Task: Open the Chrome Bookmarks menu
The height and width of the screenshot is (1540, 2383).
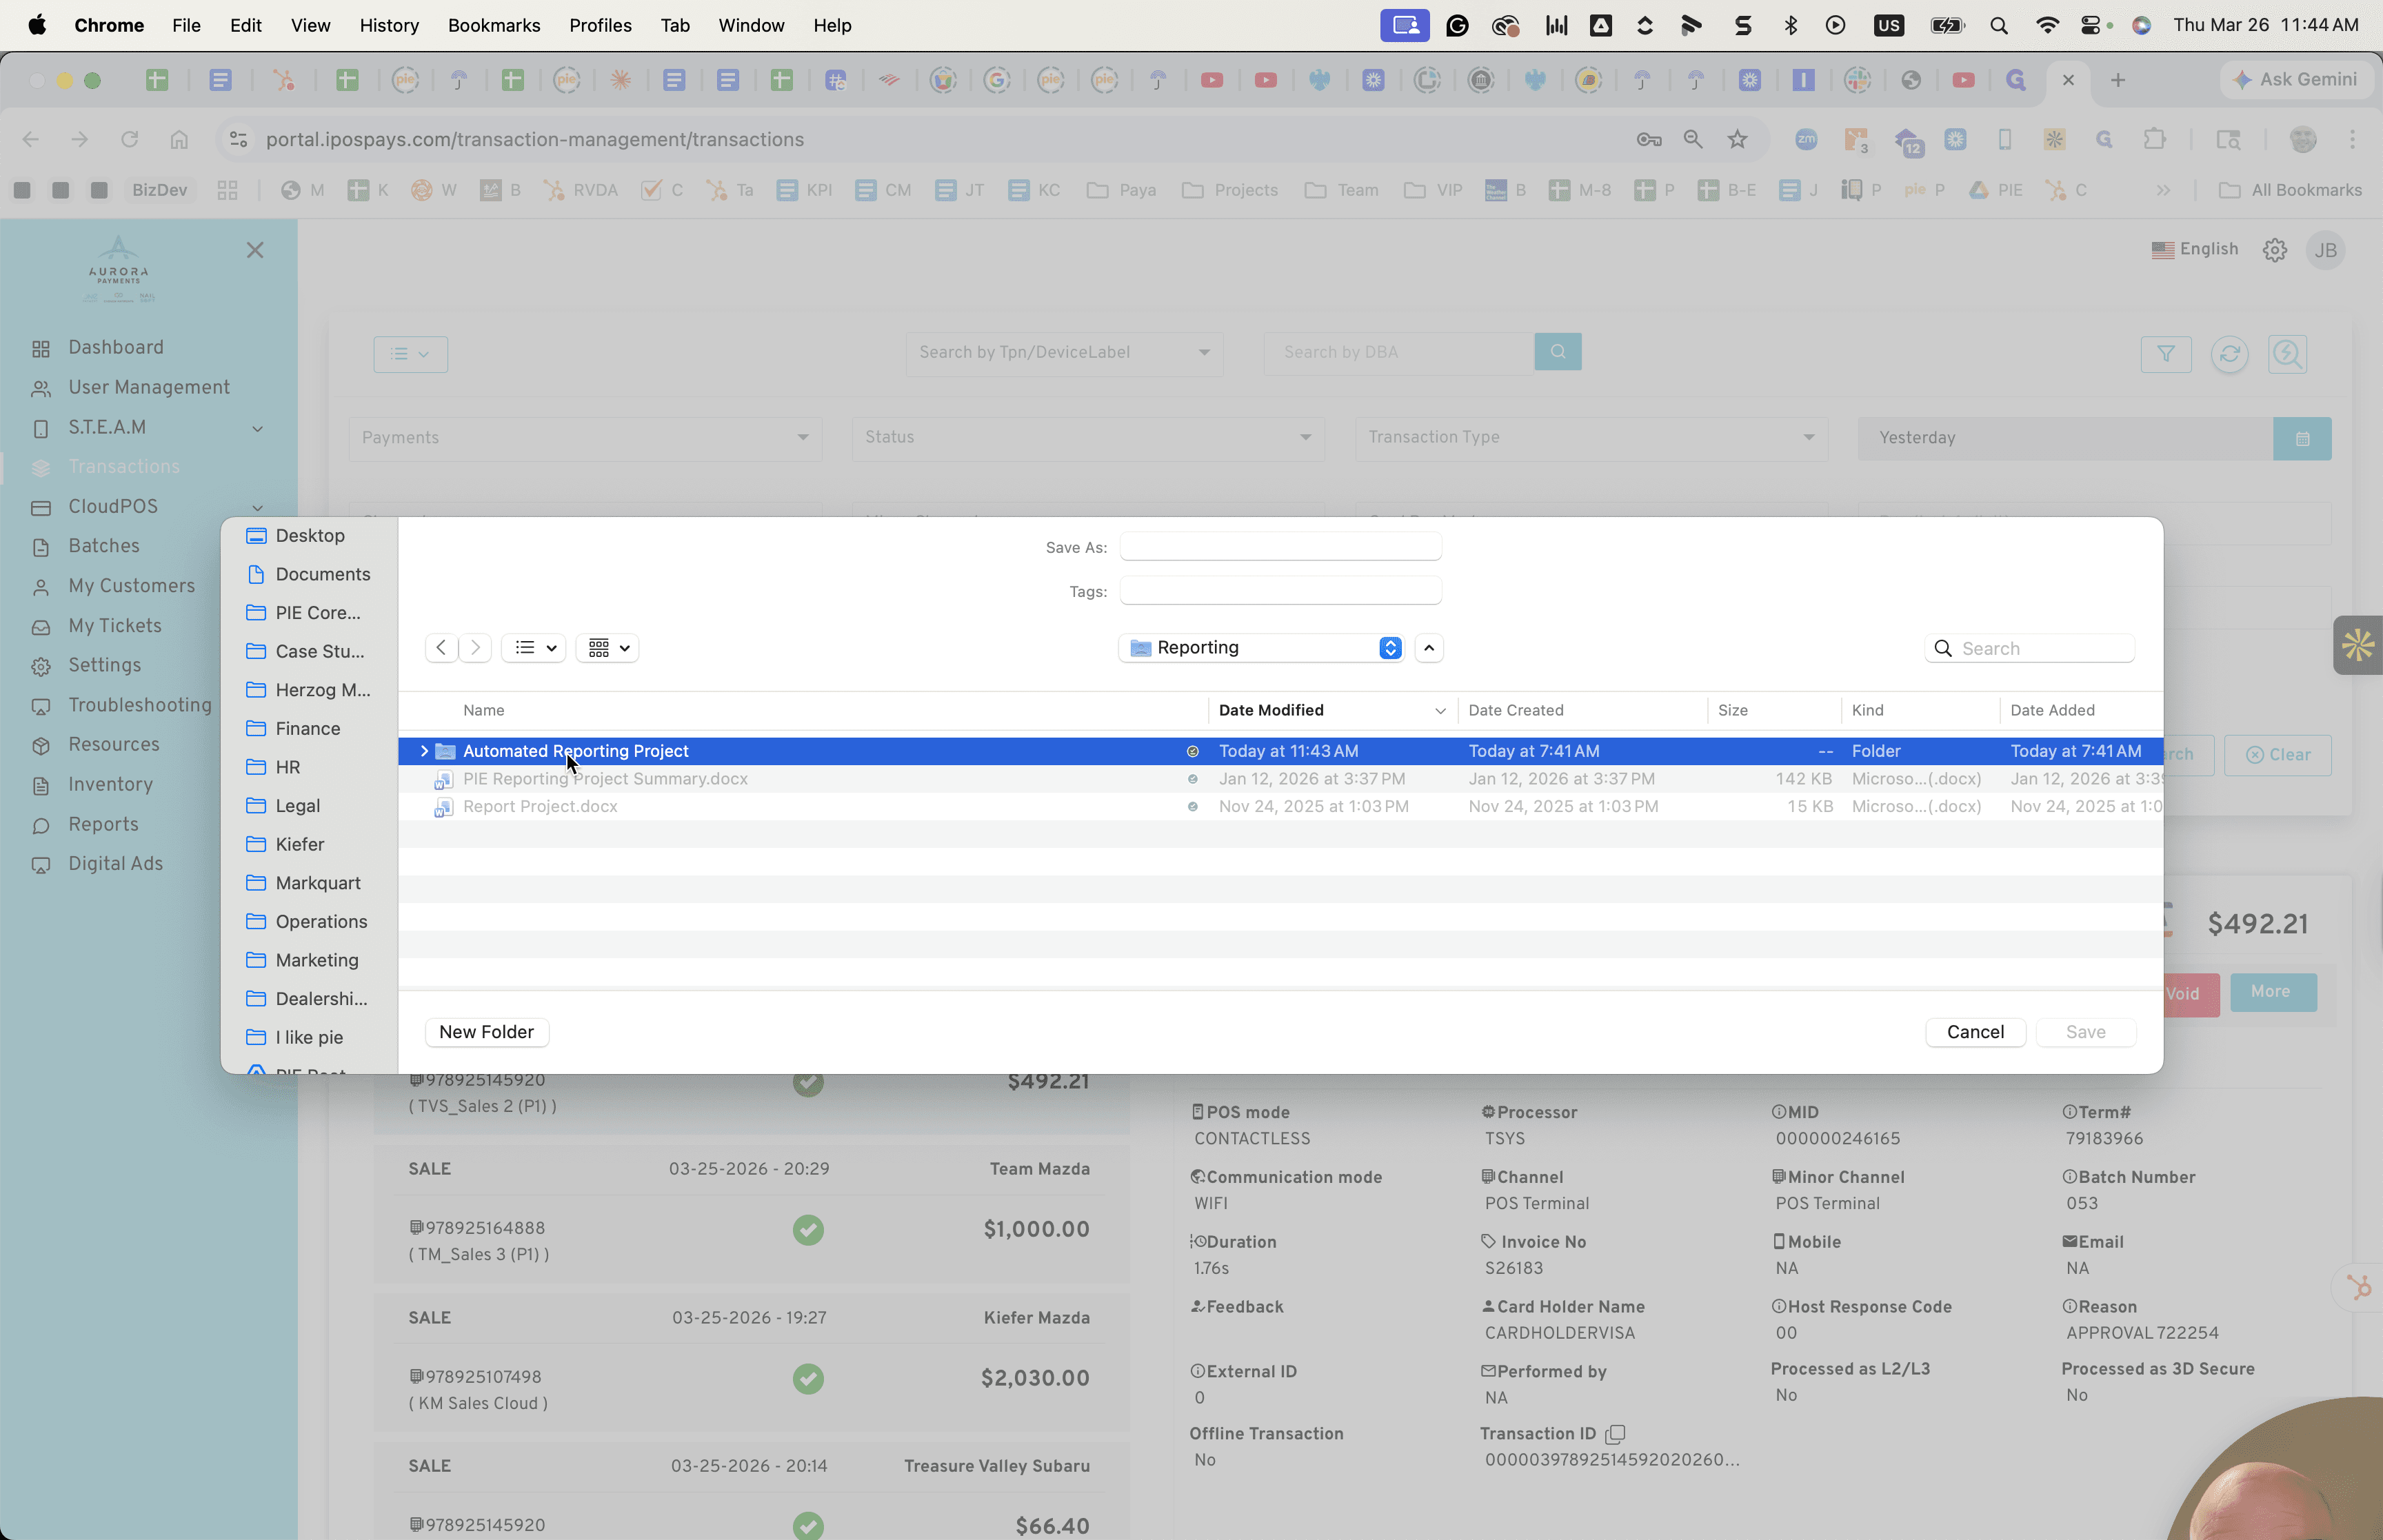Action: (494, 25)
